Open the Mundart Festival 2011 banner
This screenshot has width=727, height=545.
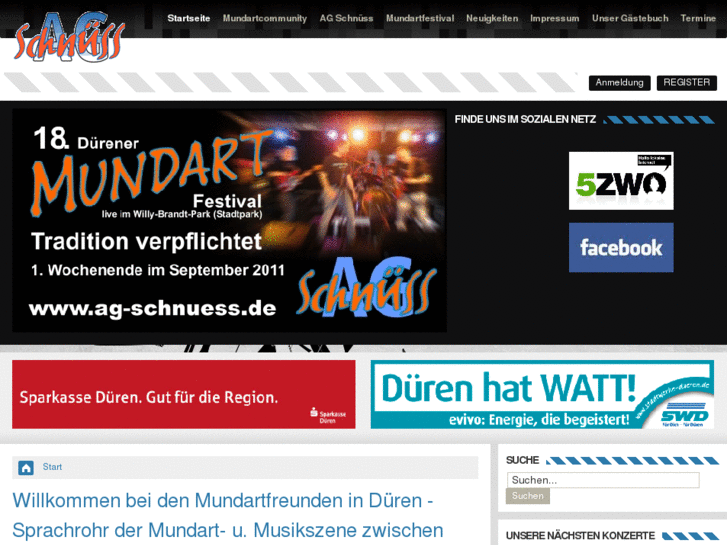[x=229, y=220]
